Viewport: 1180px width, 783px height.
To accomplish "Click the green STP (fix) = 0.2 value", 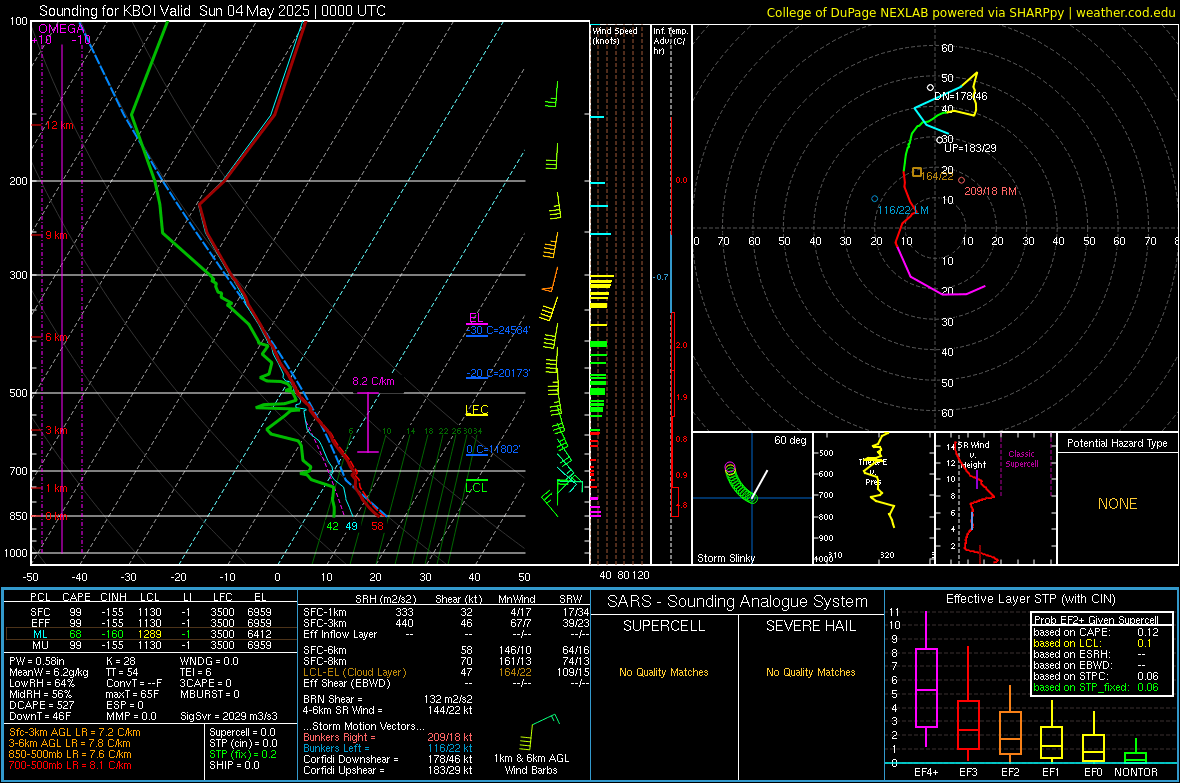I will coord(243,754).
